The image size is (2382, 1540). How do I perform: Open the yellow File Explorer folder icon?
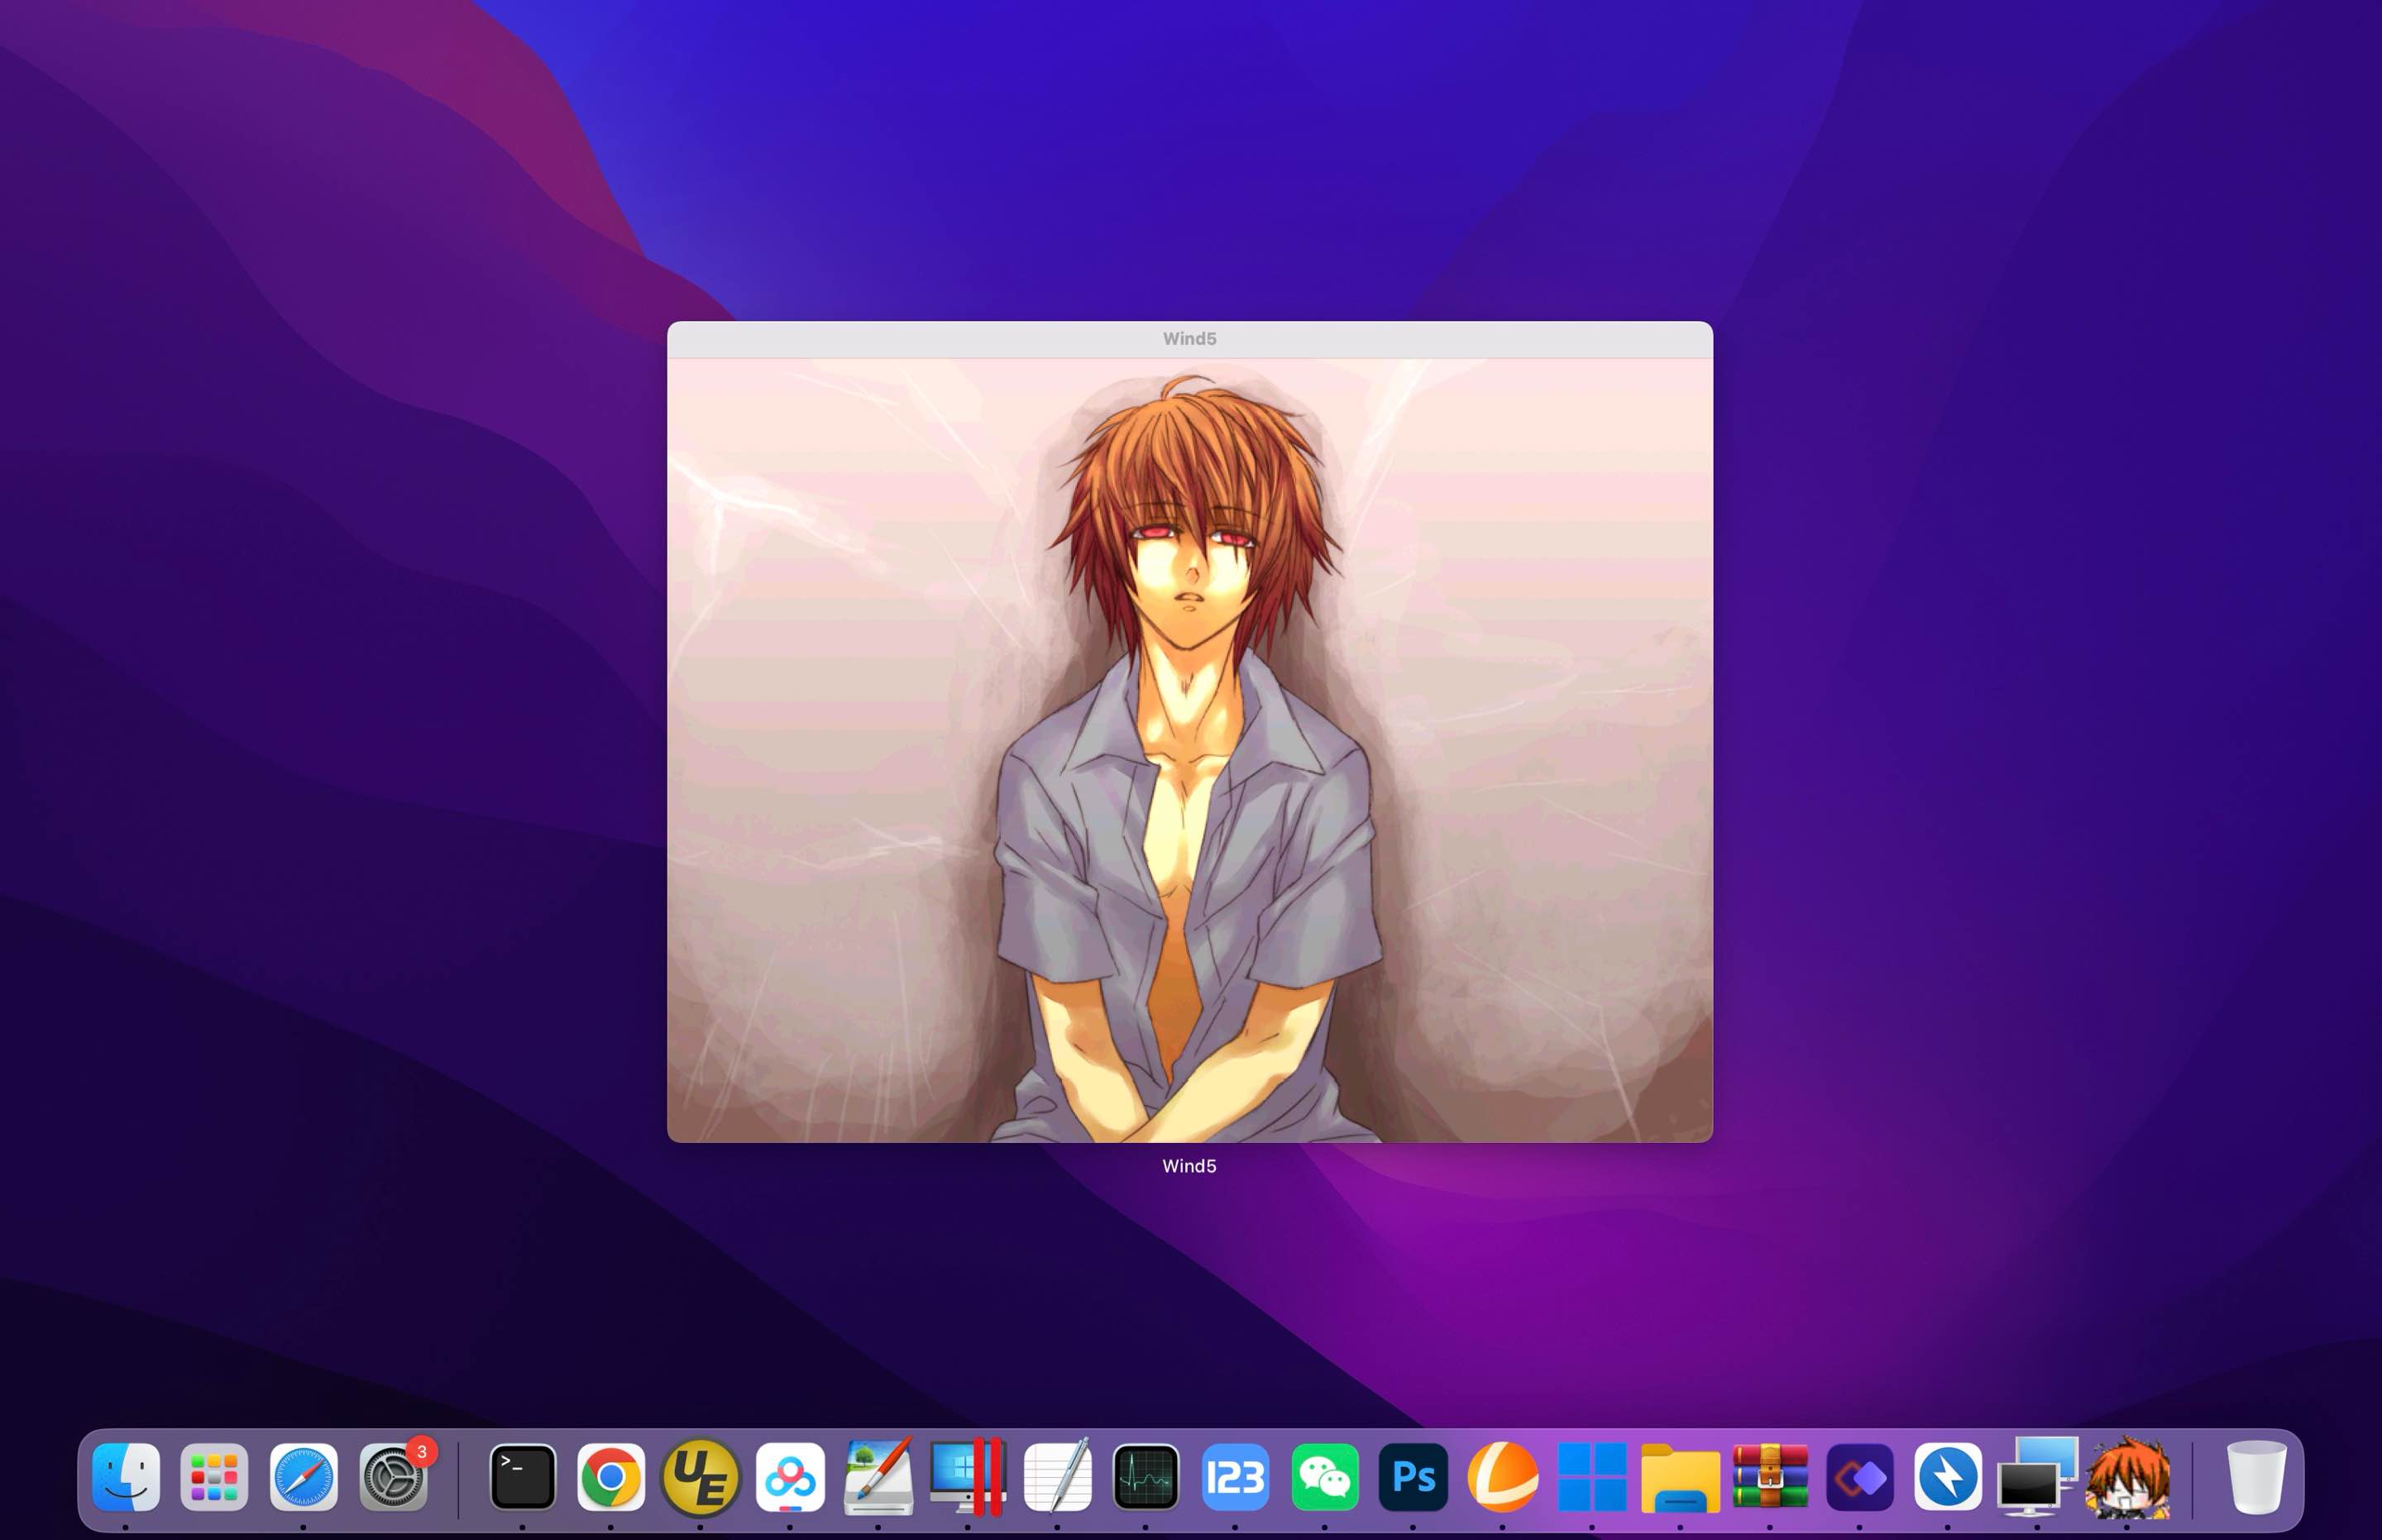(1681, 1477)
